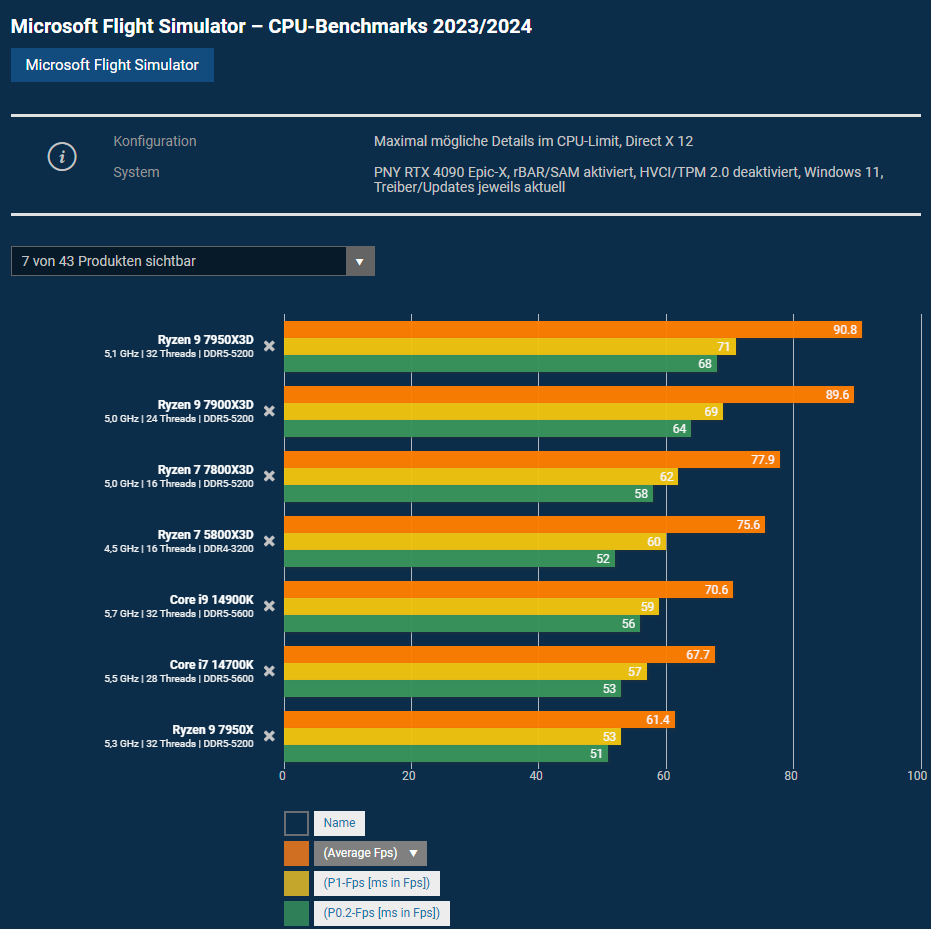Click the info icon beside Konfiguration
This screenshot has width=931, height=929.
pos(62,157)
